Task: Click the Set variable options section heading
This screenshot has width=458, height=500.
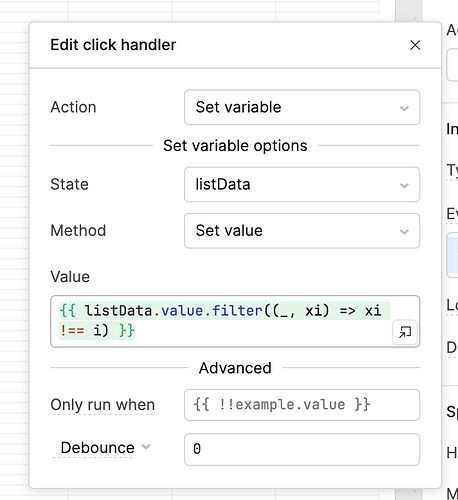Action: (x=235, y=146)
